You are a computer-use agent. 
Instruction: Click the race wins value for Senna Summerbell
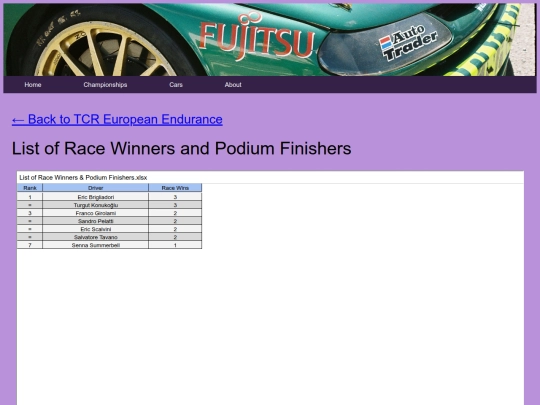tap(175, 245)
